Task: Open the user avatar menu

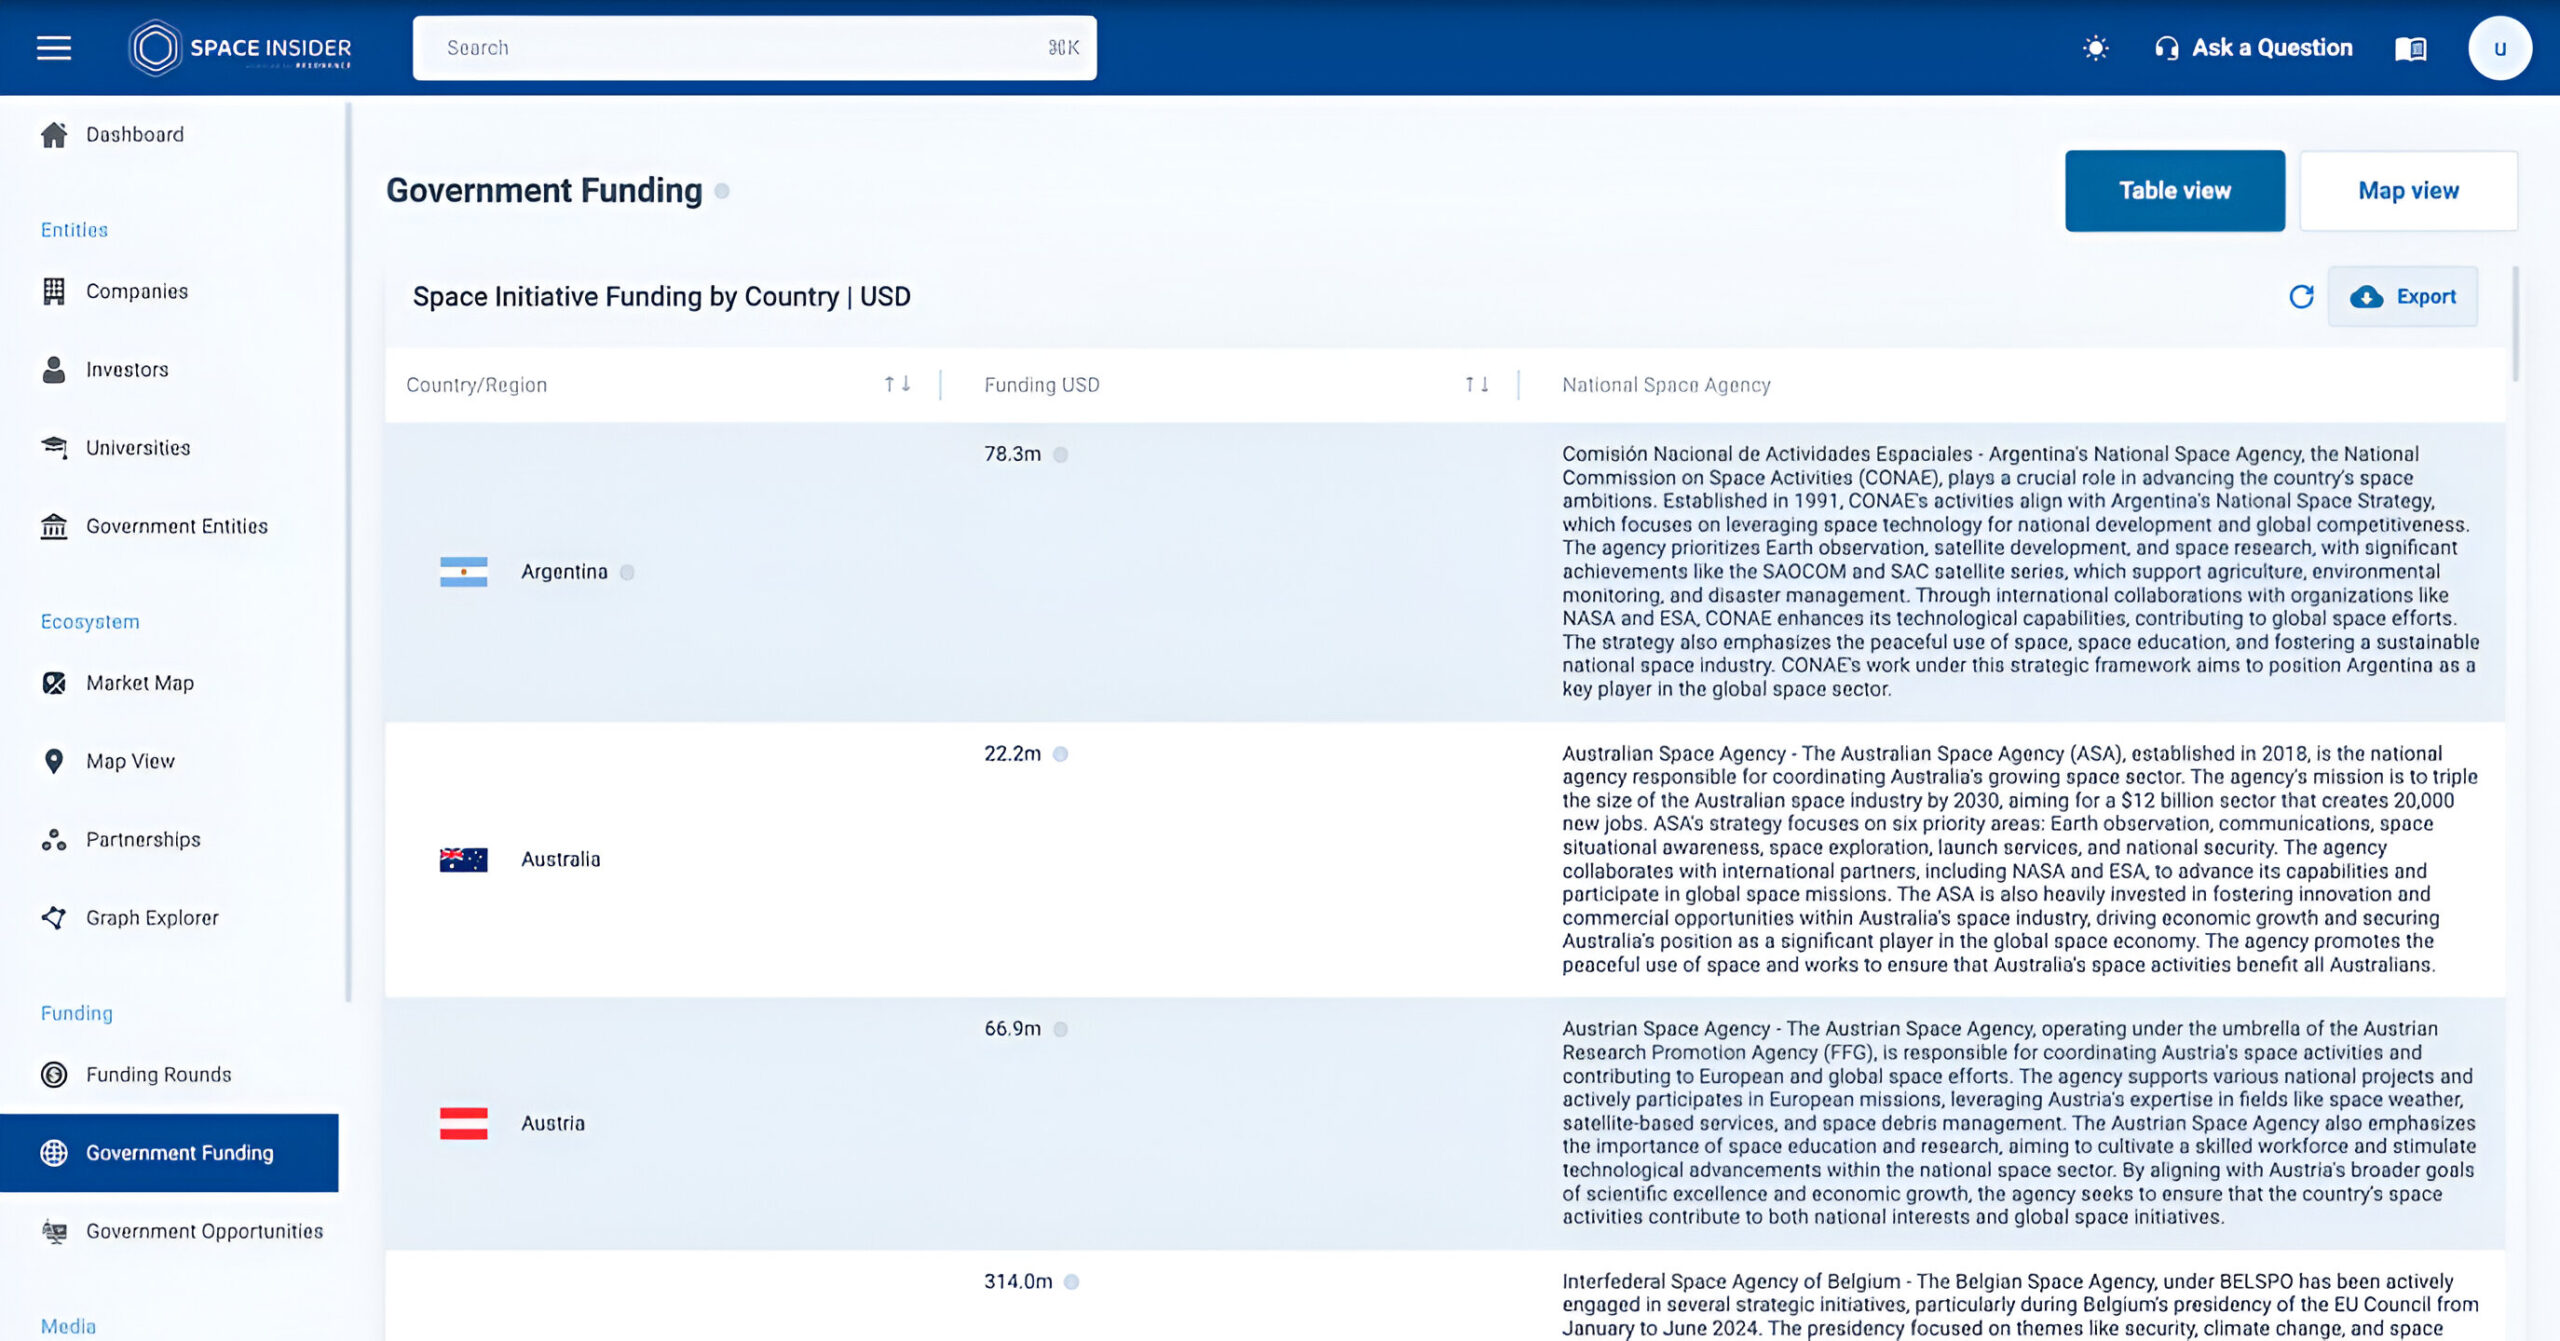Action: point(2499,48)
